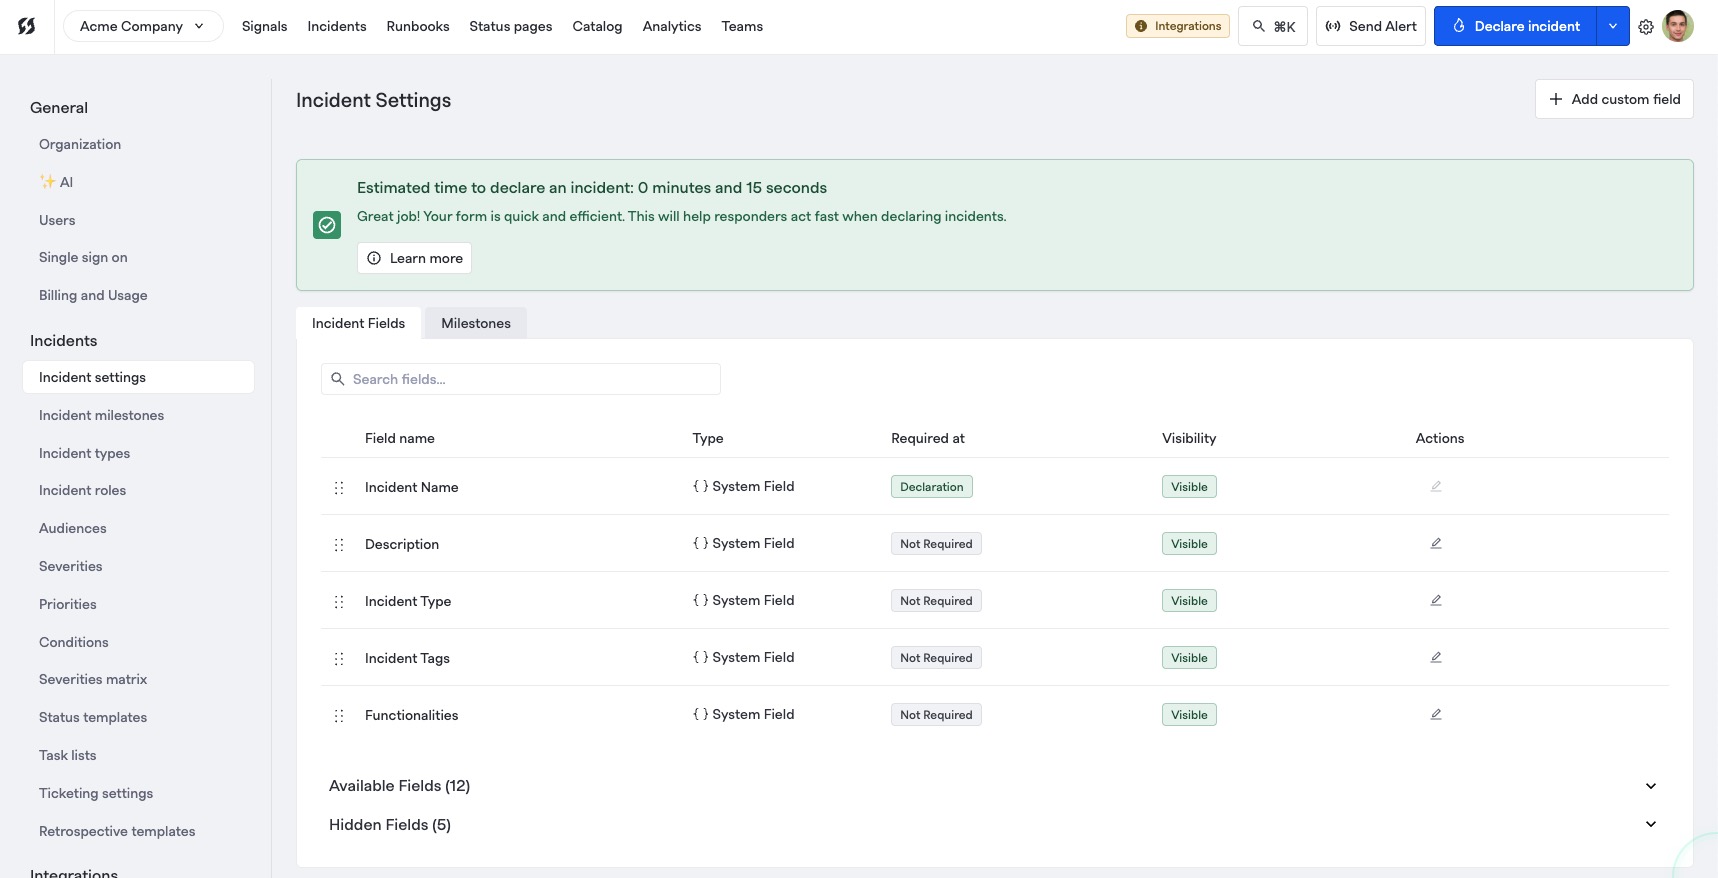This screenshot has width=1718, height=878.
Task: Open the Declare incident dropdown arrow
Action: [x=1613, y=26]
